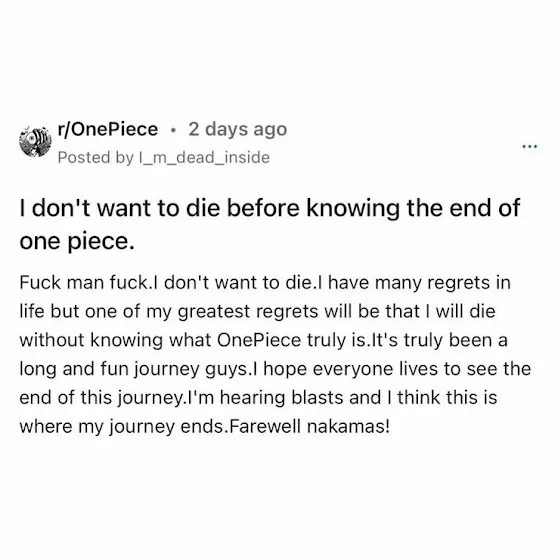Click the word 'knowing' in the post title
The height and width of the screenshot is (560, 560).
(x=353, y=209)
